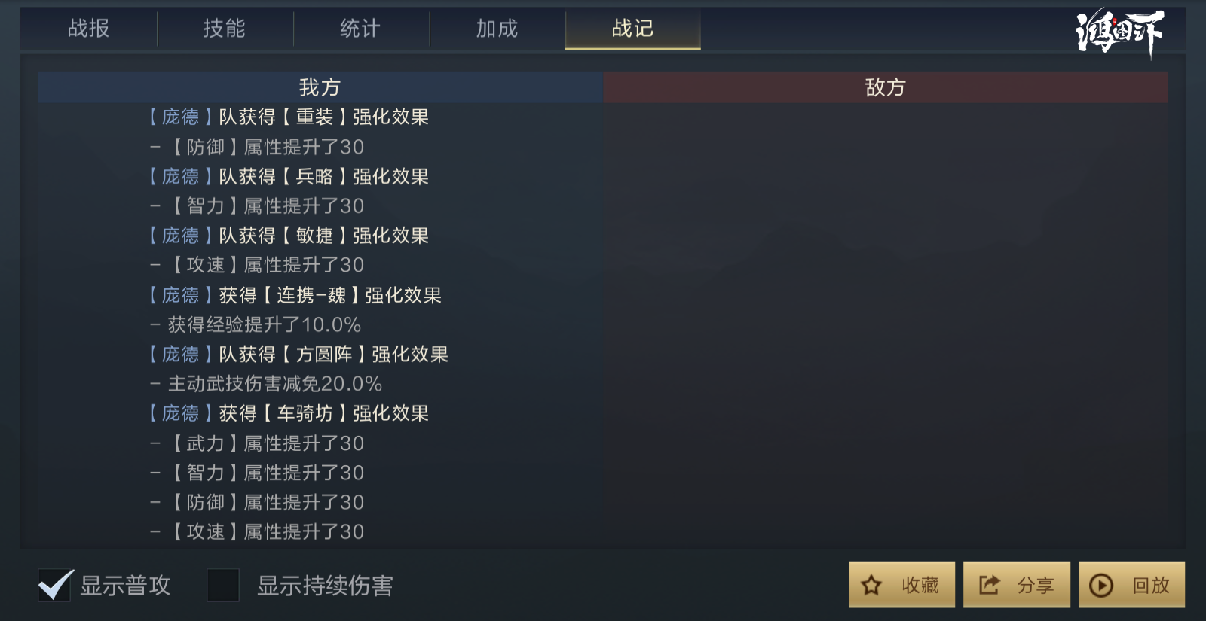
Task: Click the replay play-circle icon
Action: (x=1101, y=586)
